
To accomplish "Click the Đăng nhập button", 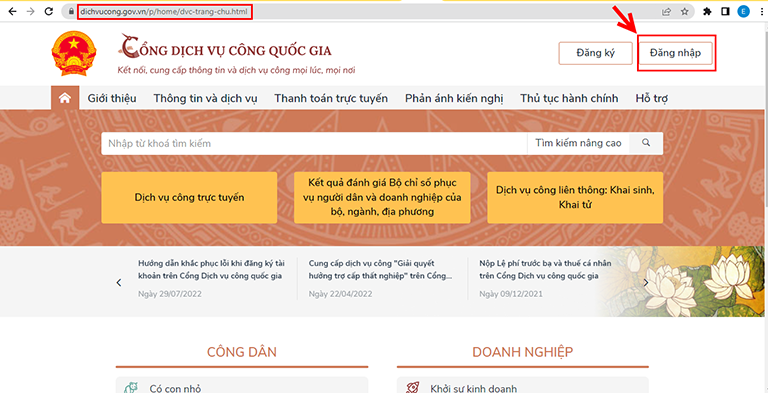I will (x=675, y=53).
